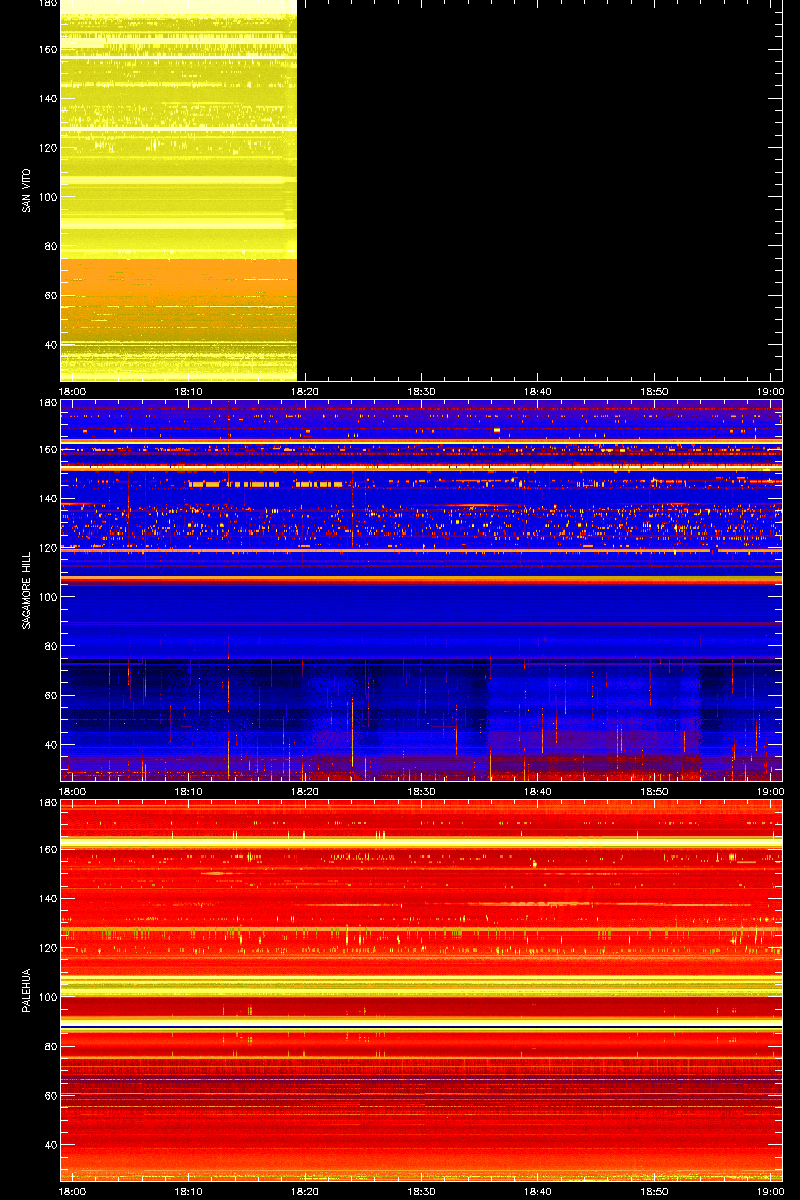Click the PALEHUA axis label

(26, 991)
